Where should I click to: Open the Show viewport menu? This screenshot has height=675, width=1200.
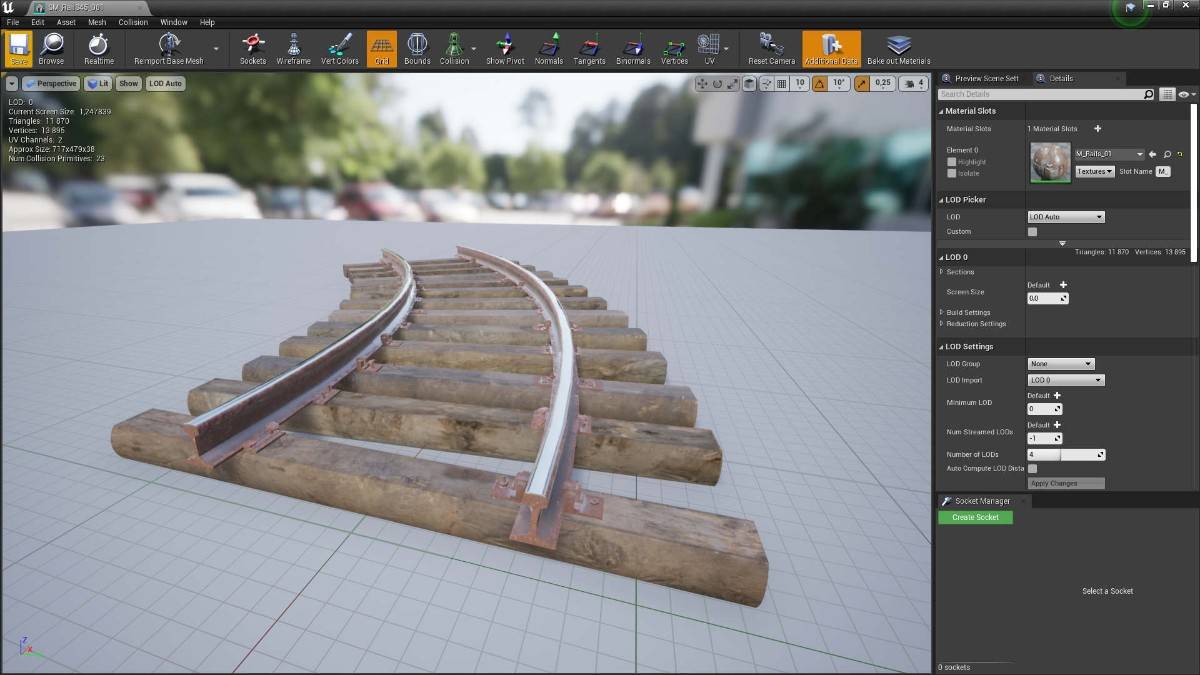(129, 84)
